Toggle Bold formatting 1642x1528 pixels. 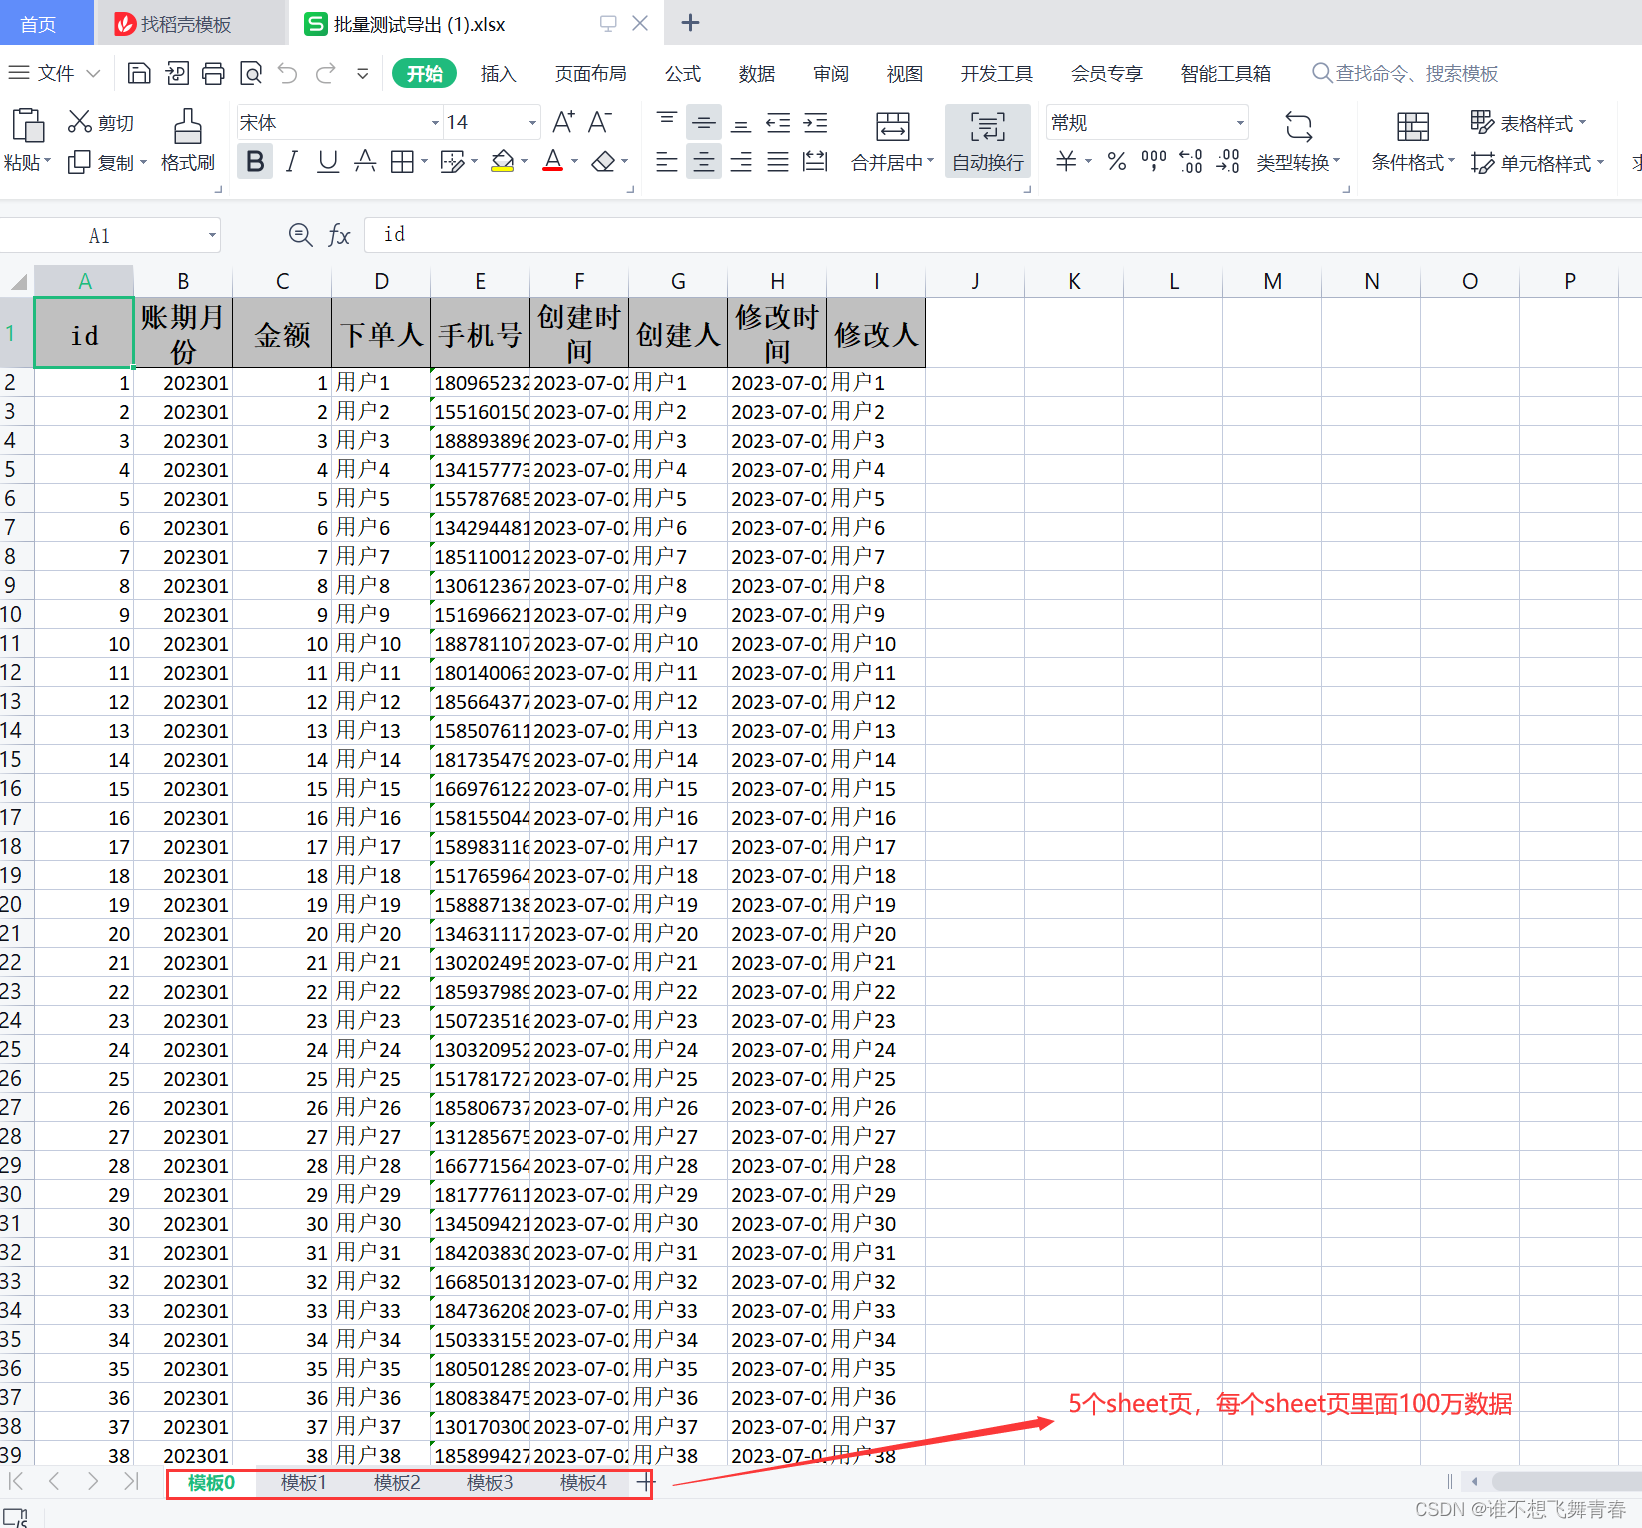pos(255,161)
